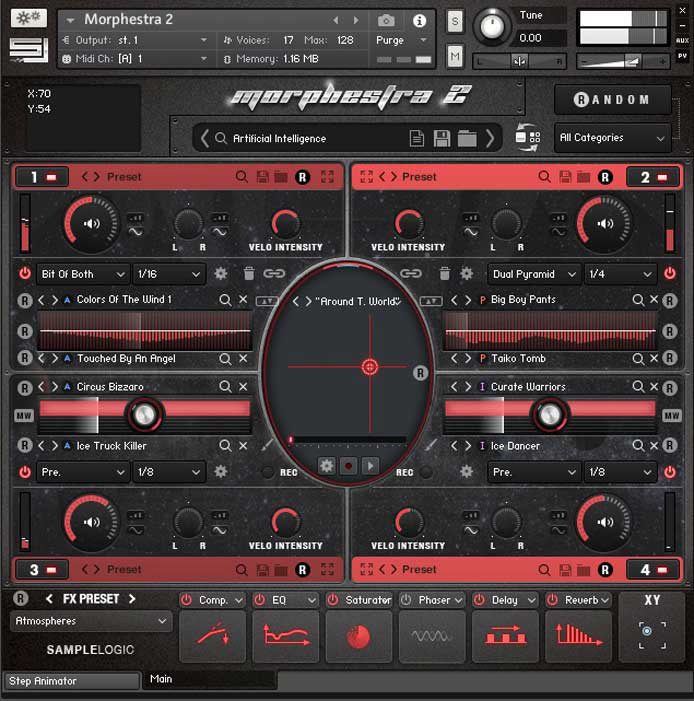Click the Circus Bizzaro morph slider knob
The width and height of the screenshot is (694, 701).
[x=146, y=413]
